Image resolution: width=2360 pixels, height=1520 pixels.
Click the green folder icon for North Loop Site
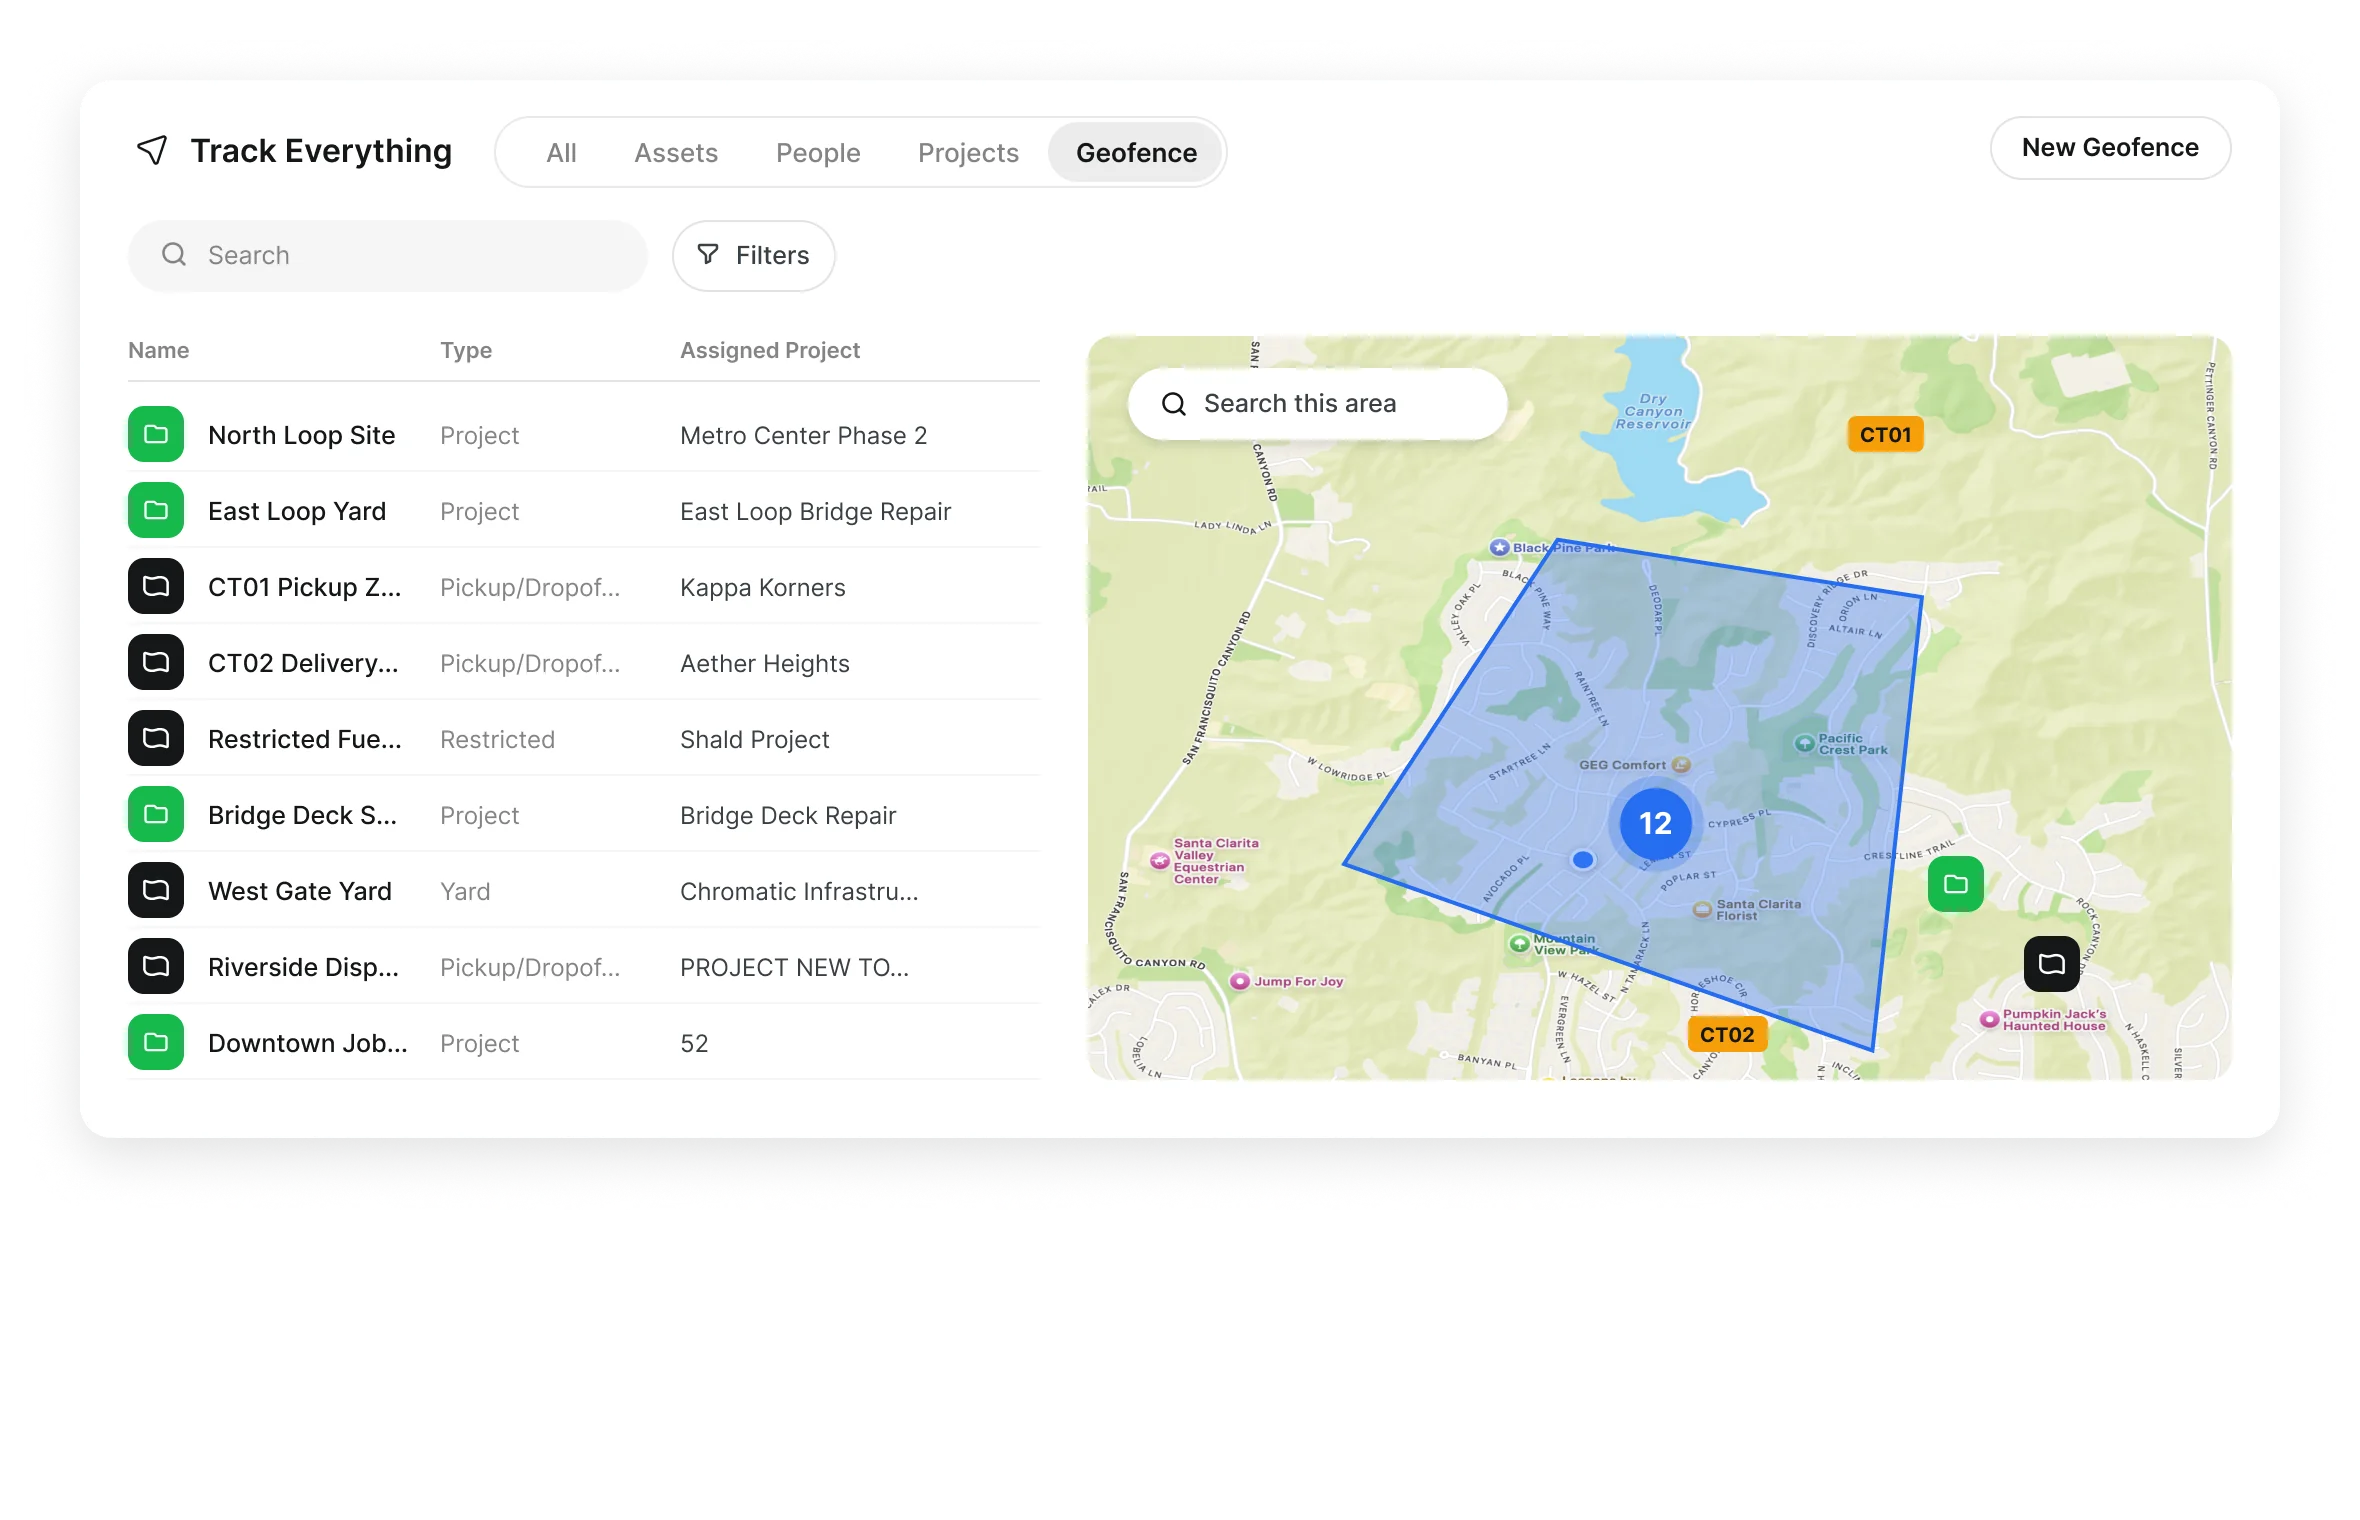coord(156,434)
